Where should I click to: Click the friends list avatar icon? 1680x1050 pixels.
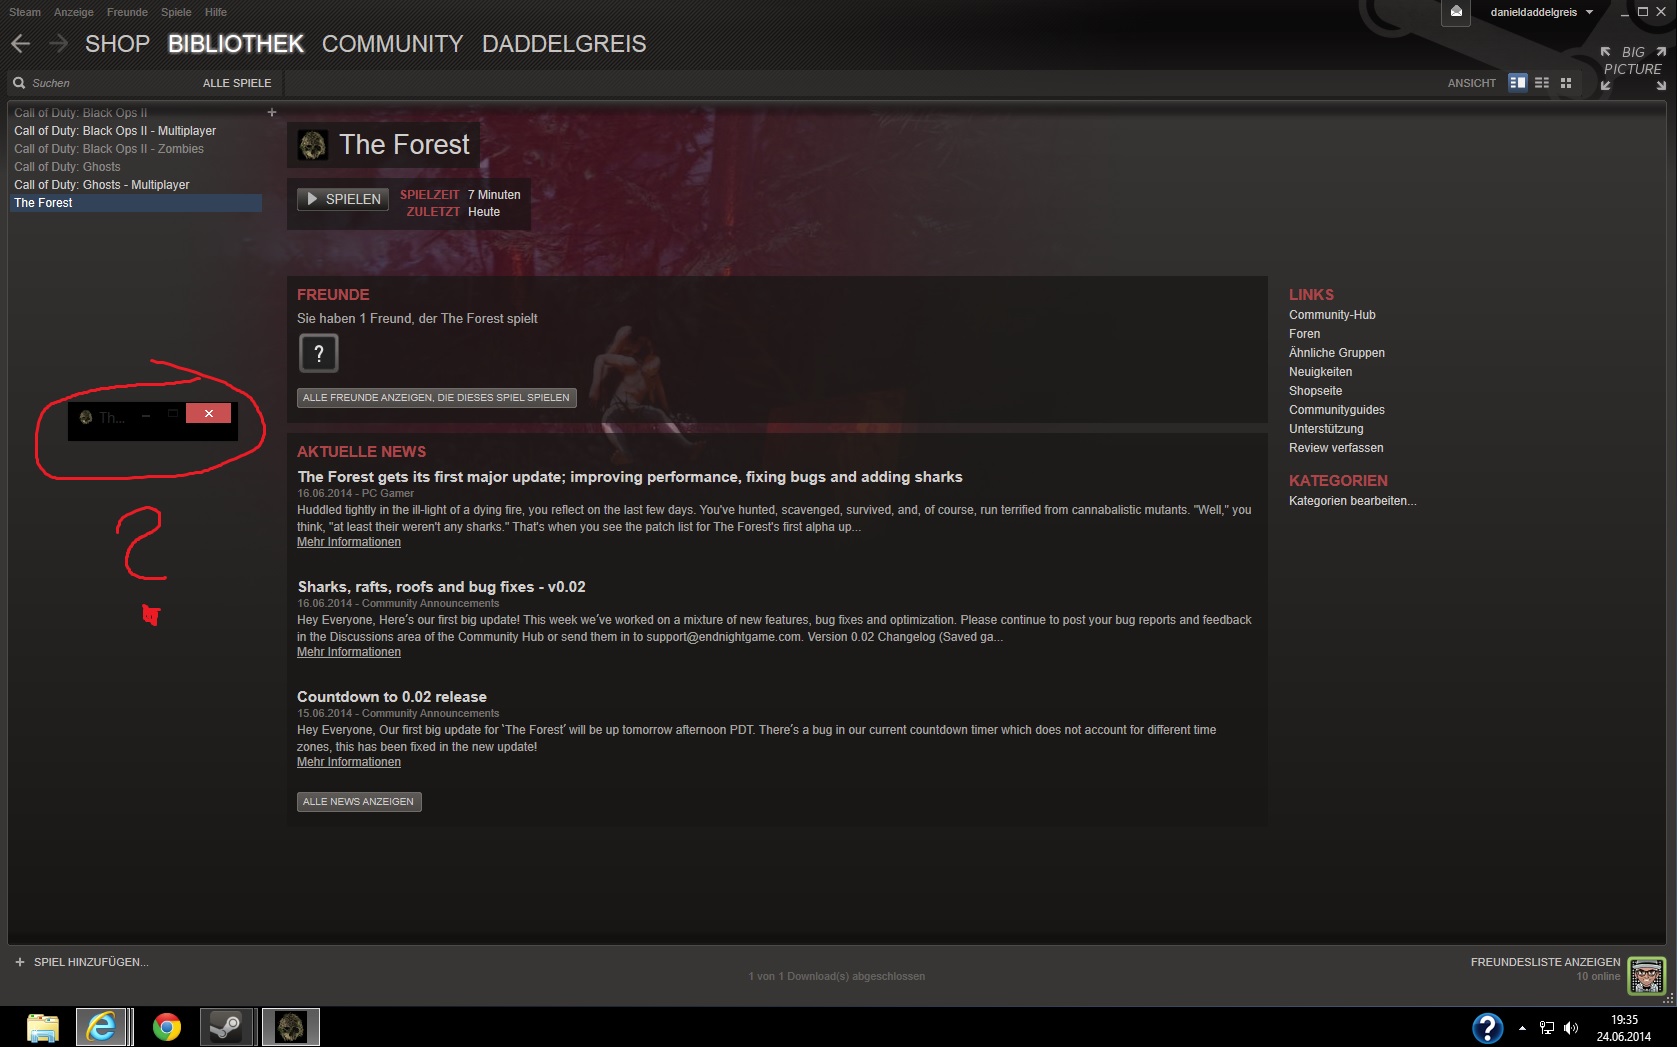point(1646,974)
